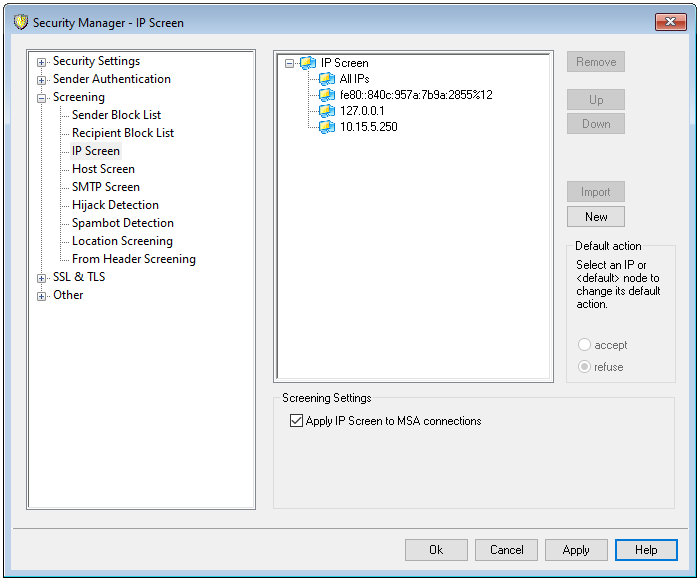Click the 10.15.5.250 folder icon
Screen dimensions: 700x581
point(327,127)
